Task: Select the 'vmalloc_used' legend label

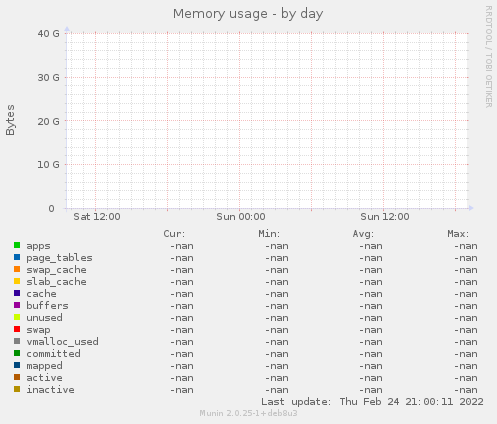Action: (x=62, y=342)
